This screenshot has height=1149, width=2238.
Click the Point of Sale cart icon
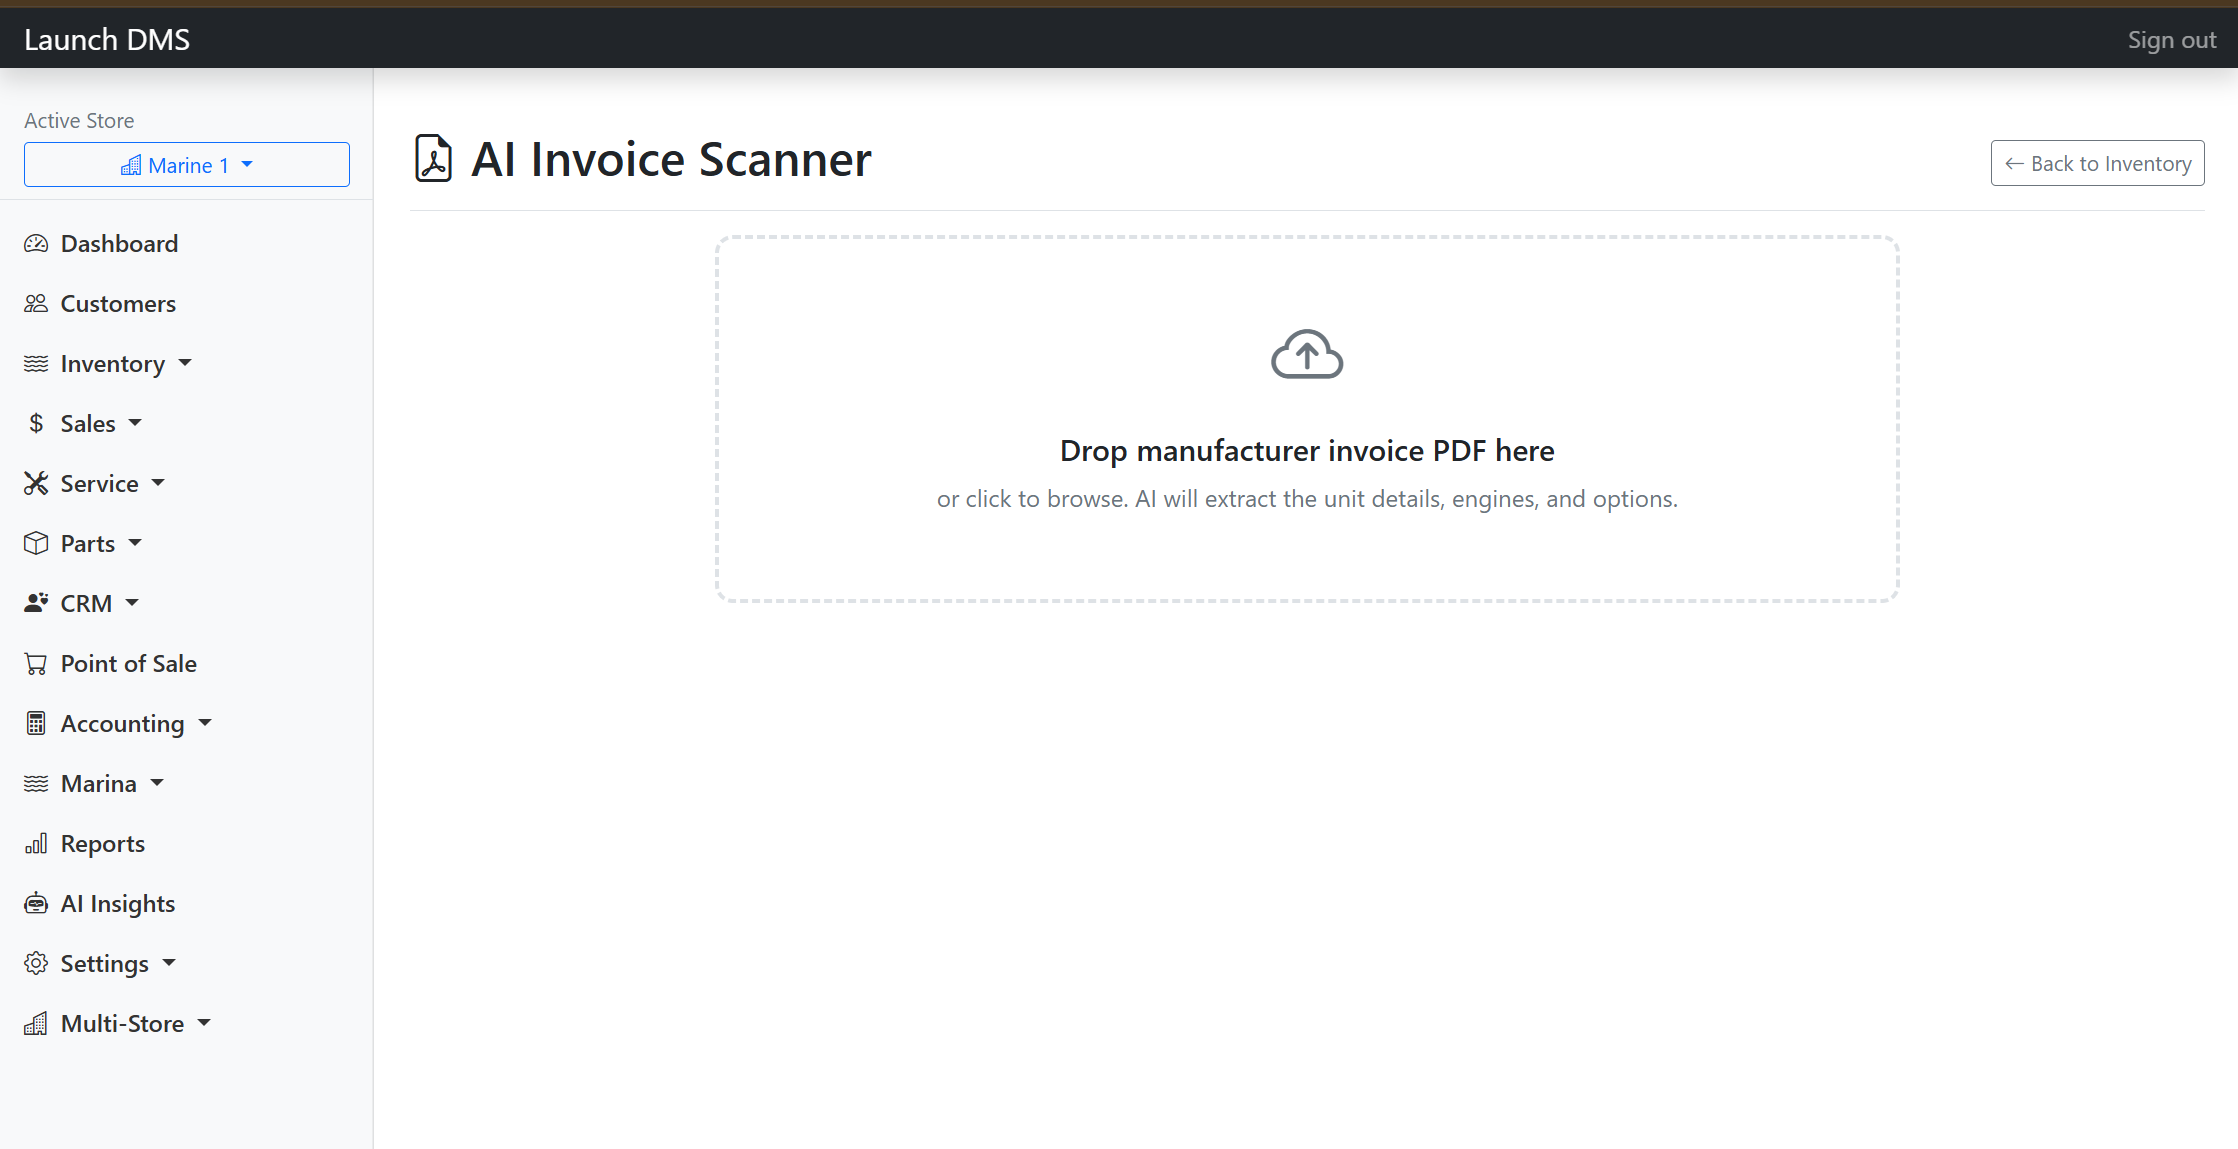(36, 664)
